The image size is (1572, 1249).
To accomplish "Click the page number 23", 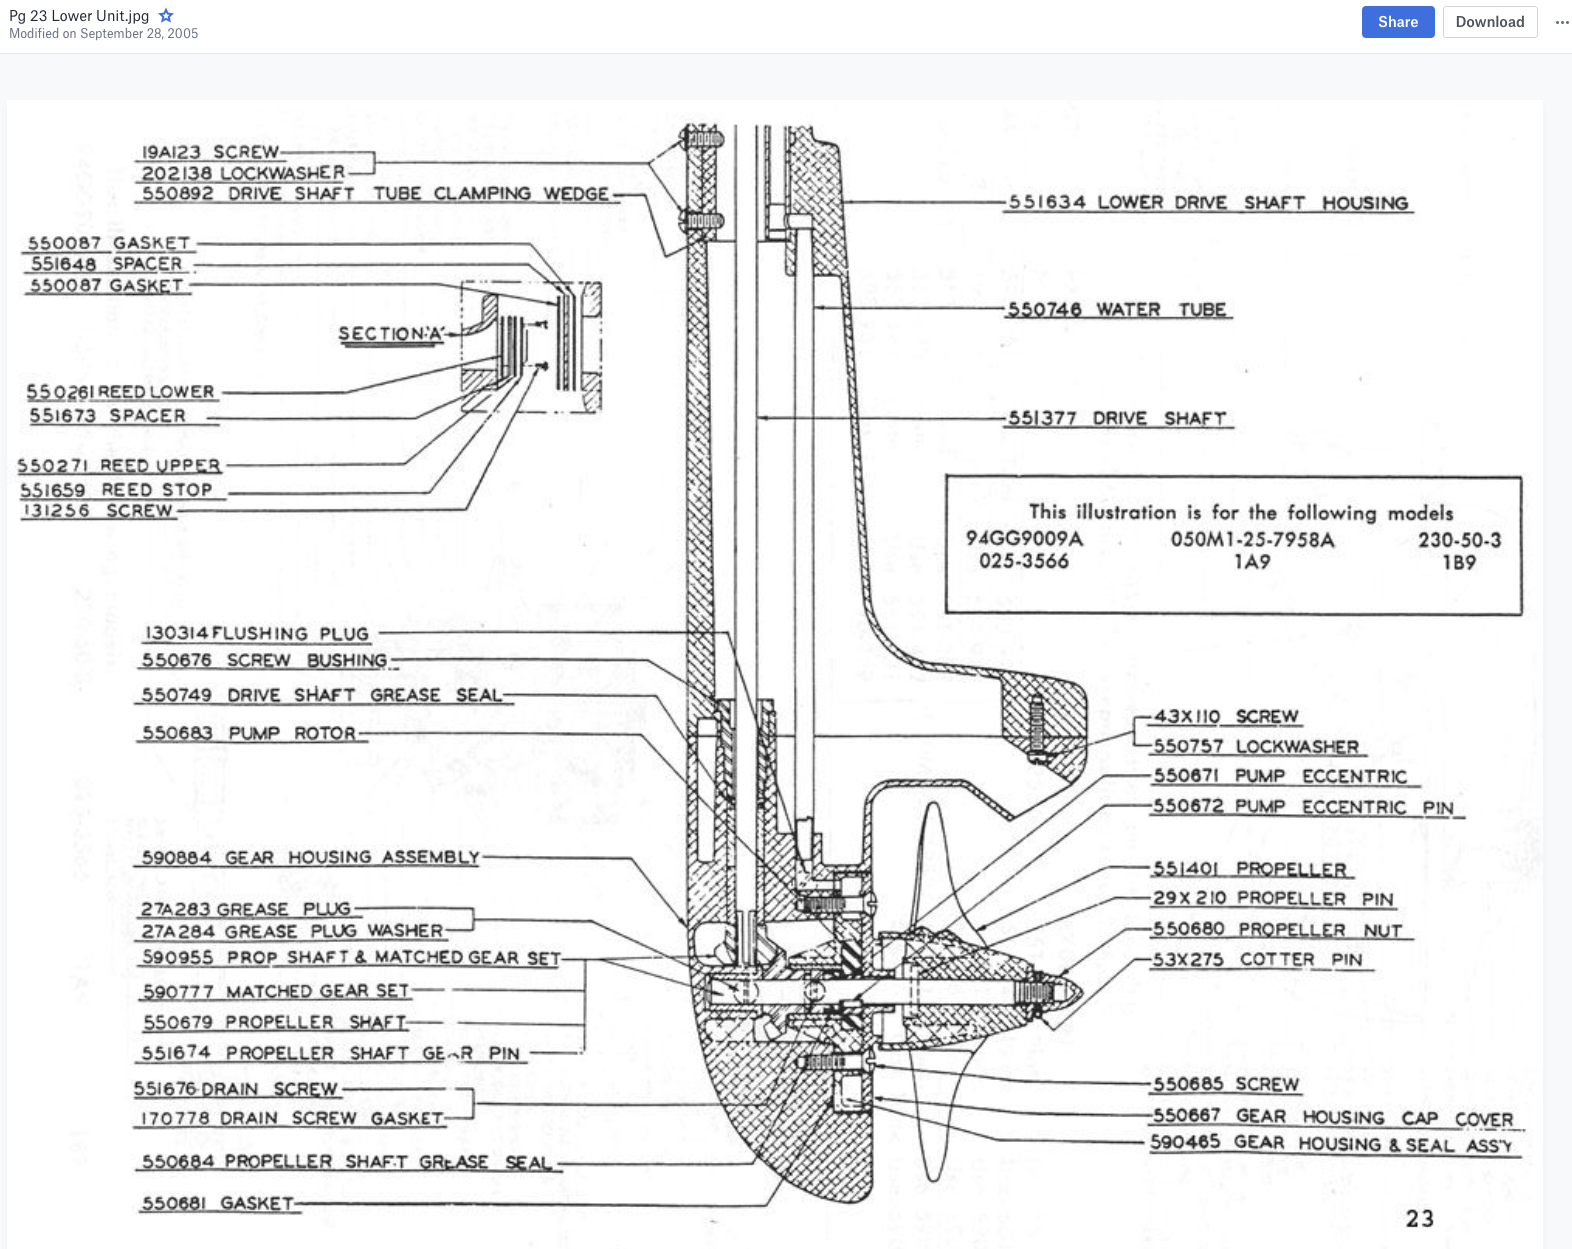I will [1420, 1218].
